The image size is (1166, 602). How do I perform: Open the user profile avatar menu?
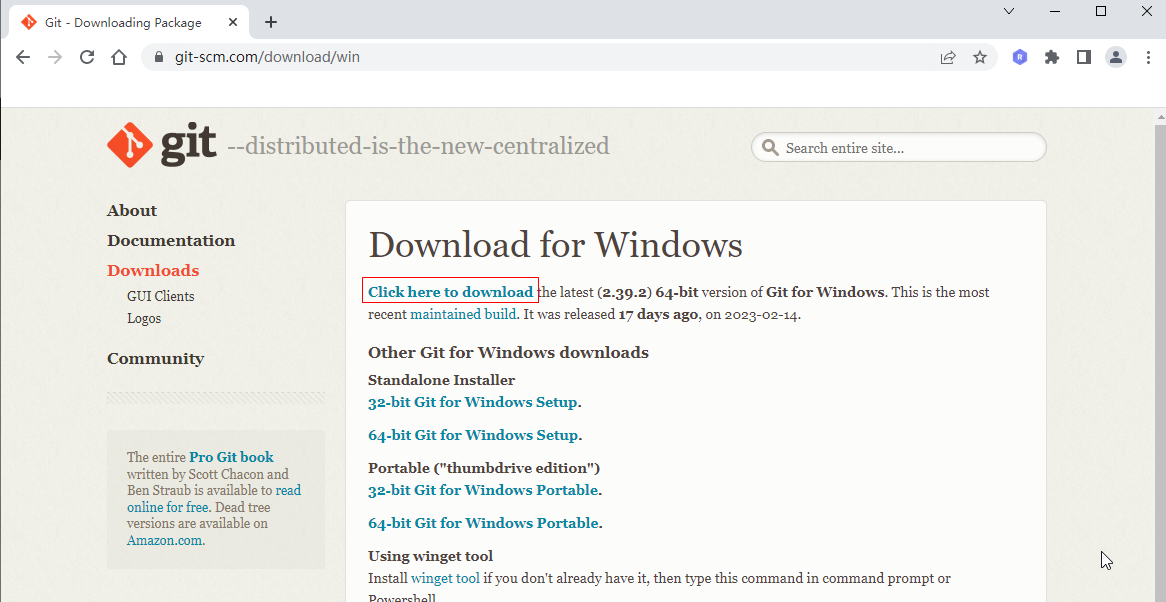[1115, 56]
